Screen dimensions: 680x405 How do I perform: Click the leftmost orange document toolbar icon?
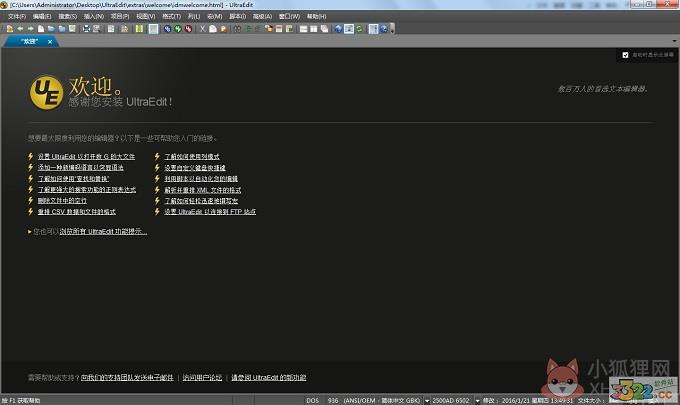10,29
